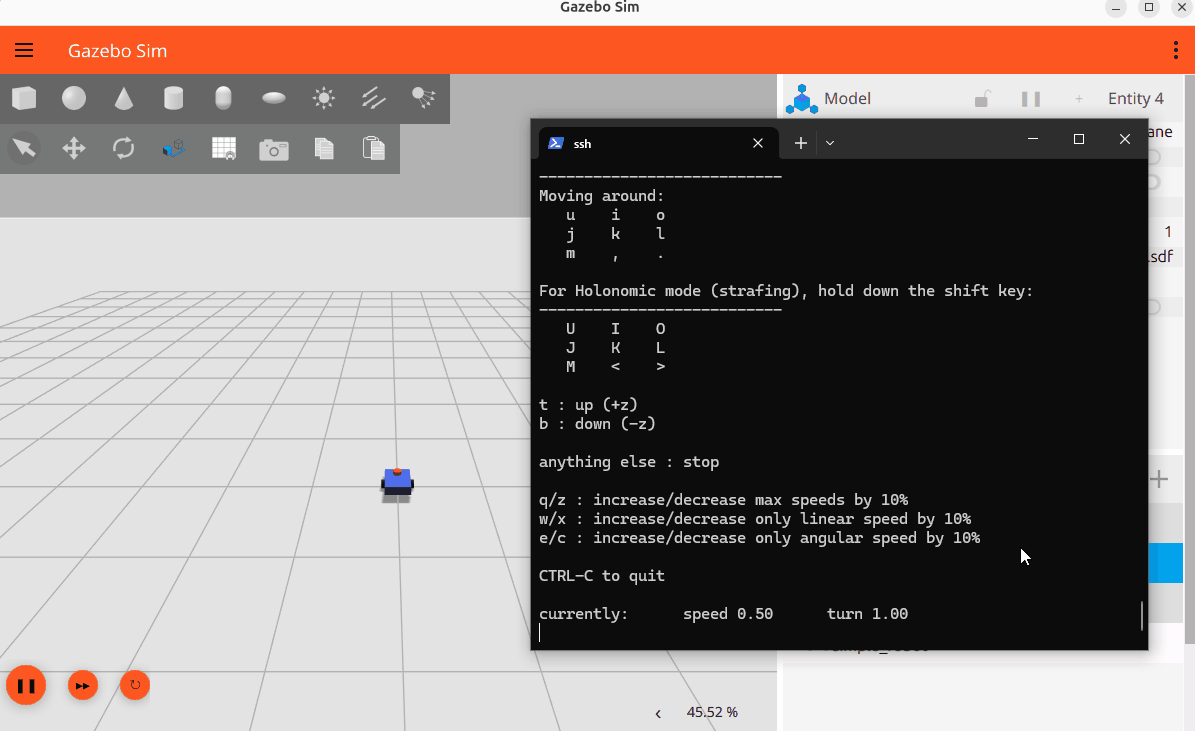The image size is (1195, 731).
Task: Insert a sphere shape
Action: click(x=74, y=98)
